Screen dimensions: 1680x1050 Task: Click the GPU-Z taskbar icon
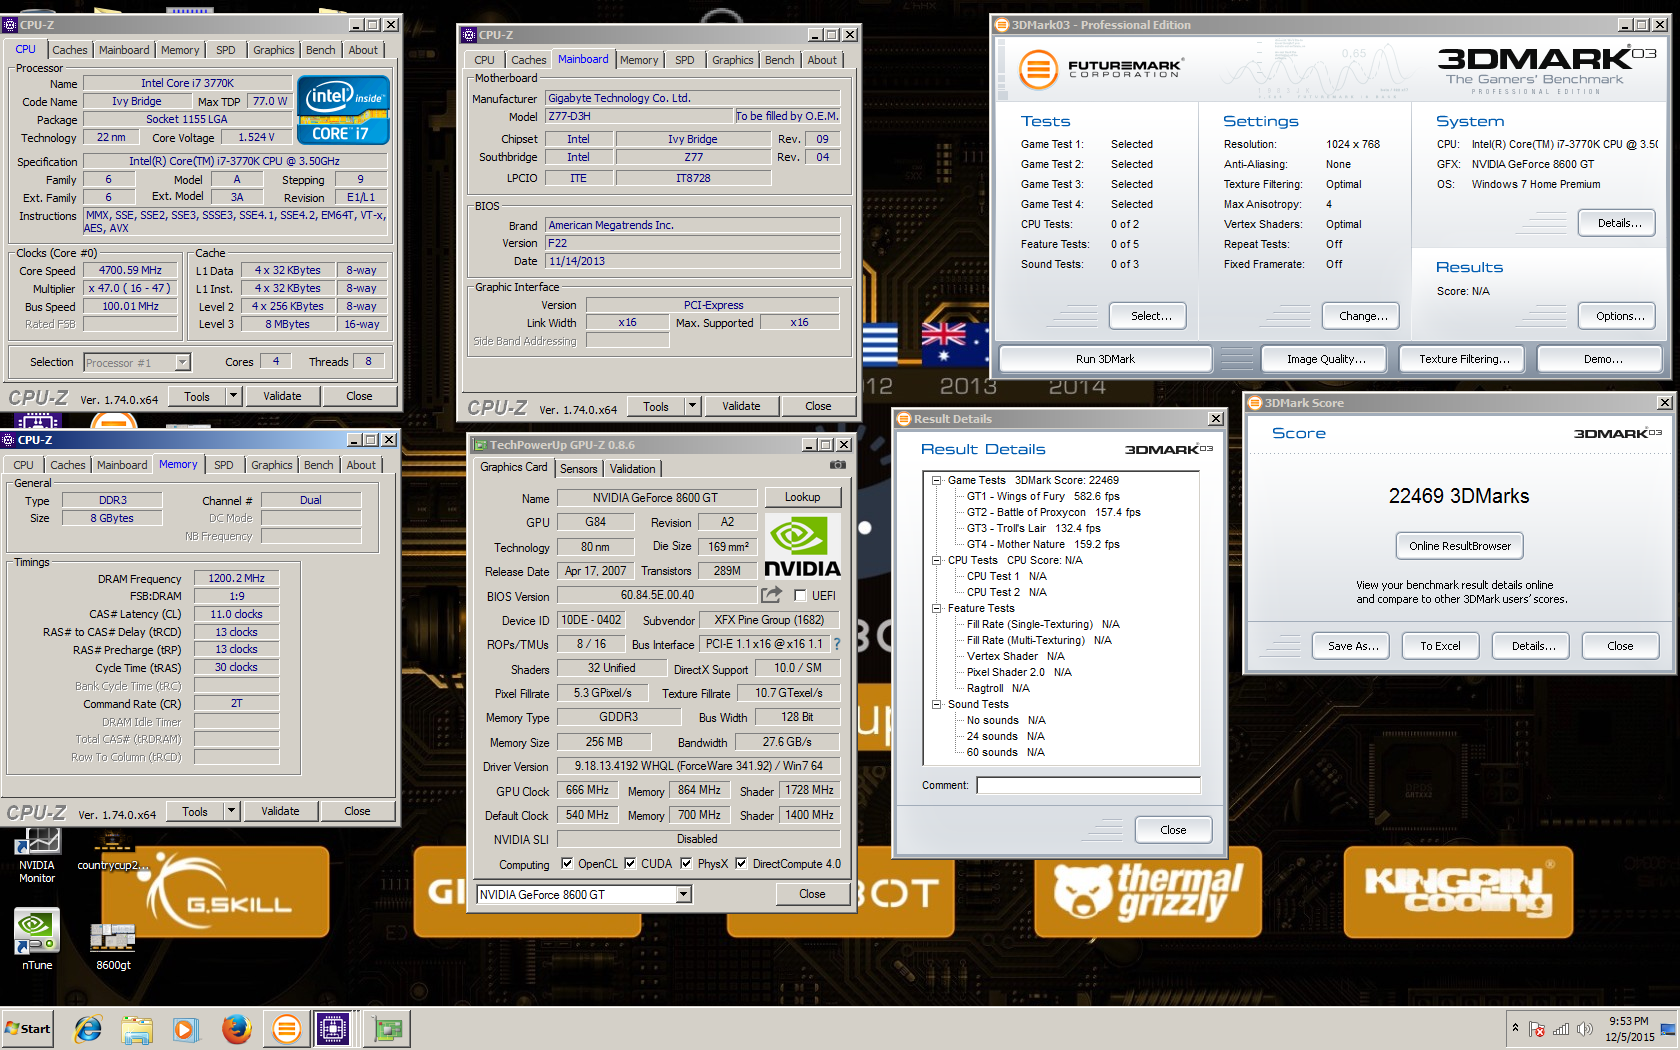(x=386, y=1029)
